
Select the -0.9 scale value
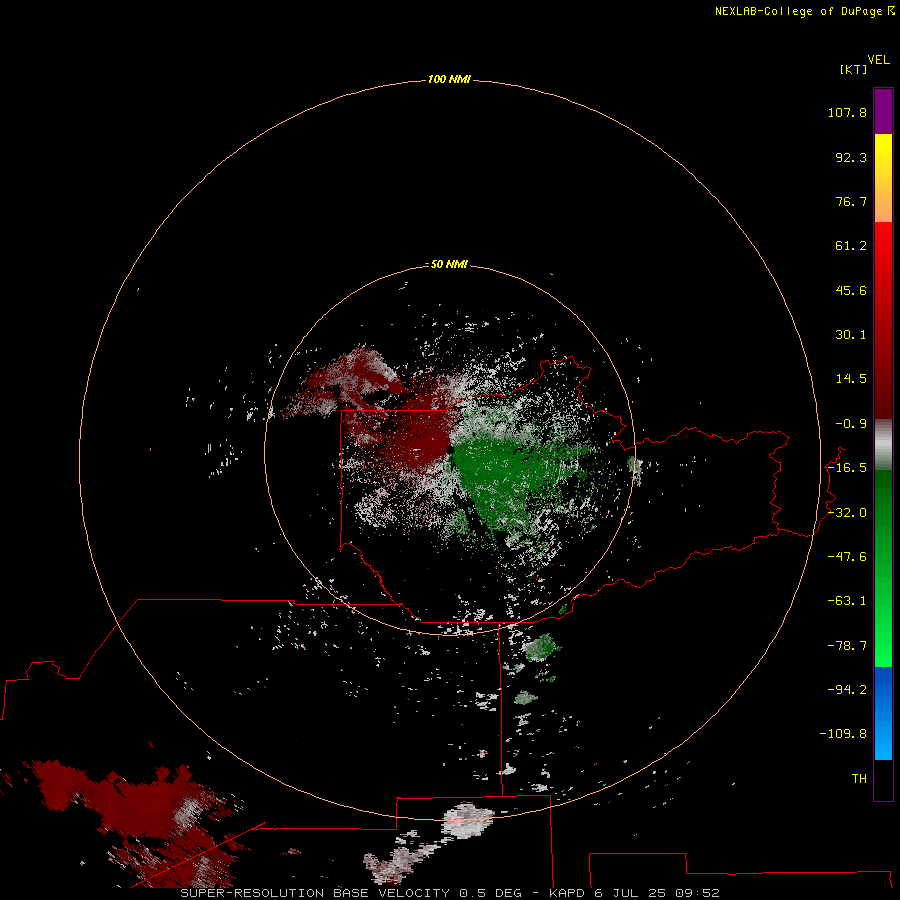click(x=851, y=424)
